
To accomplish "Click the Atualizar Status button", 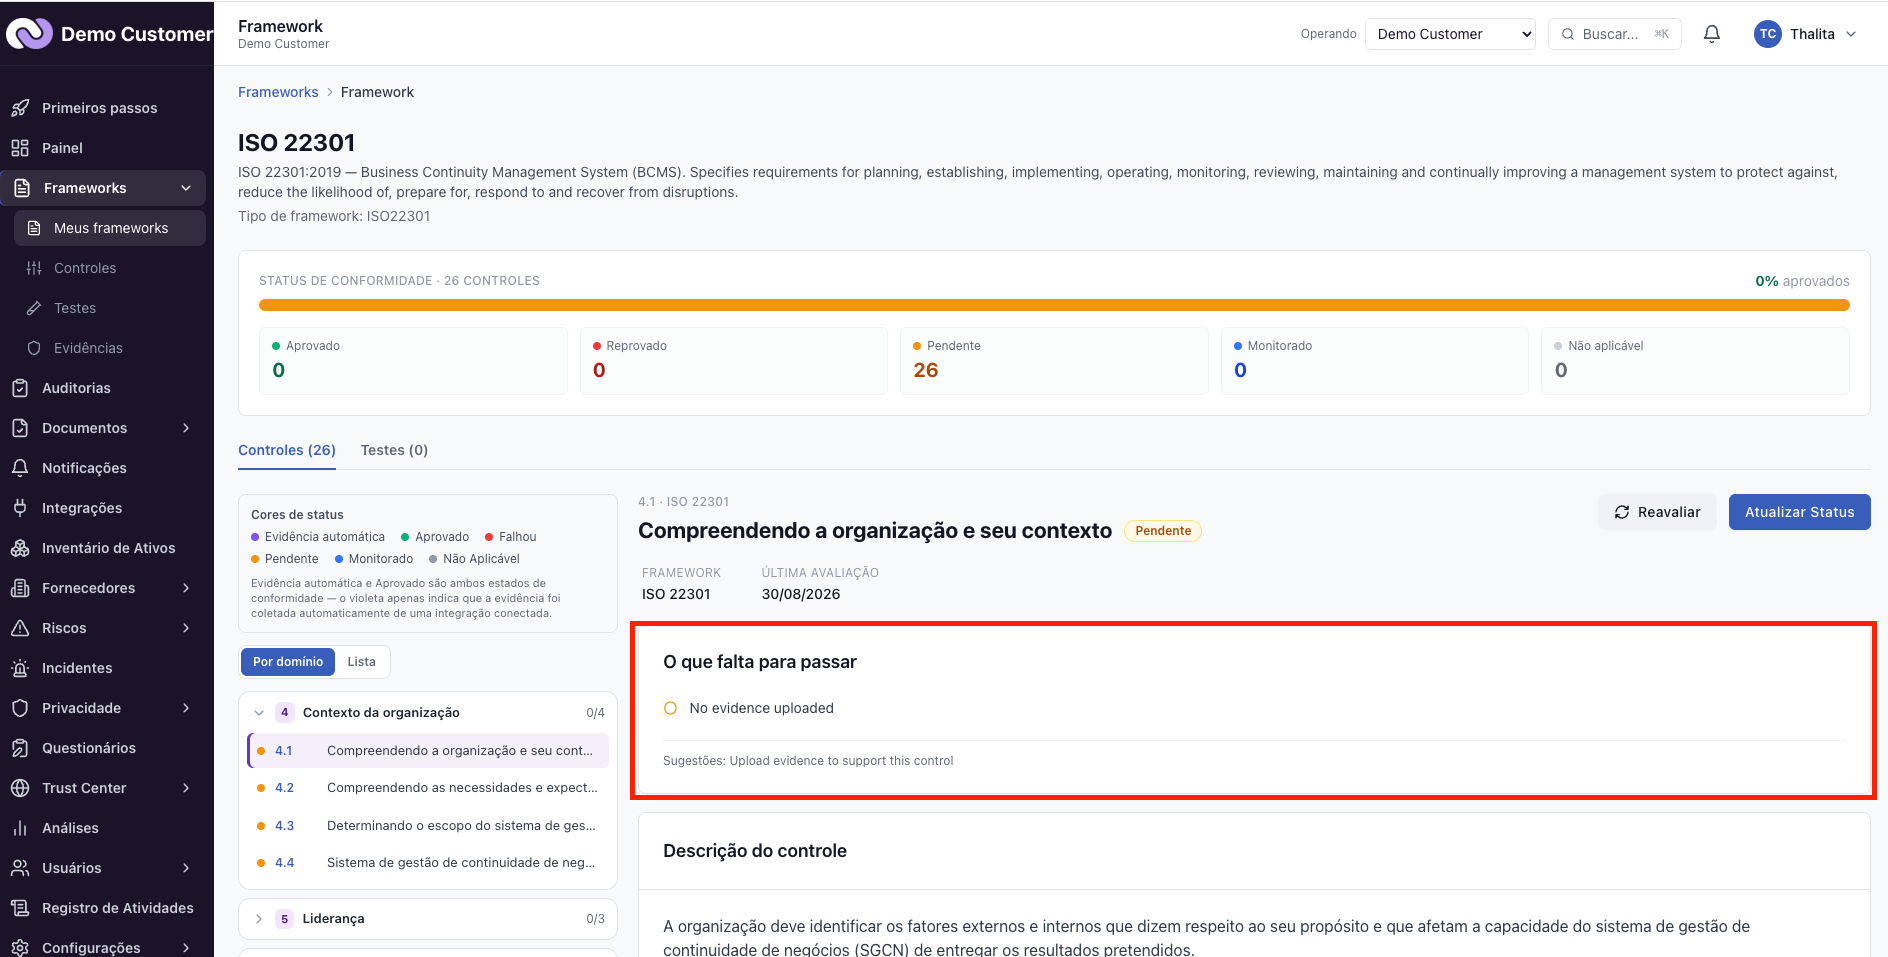I will (1800, 512).
